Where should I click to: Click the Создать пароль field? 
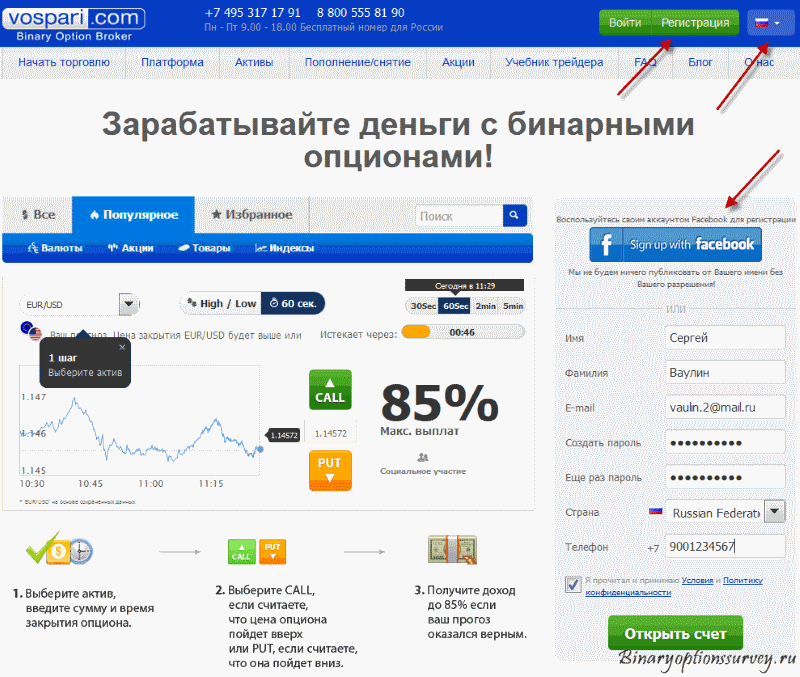(x=724, y=442)
